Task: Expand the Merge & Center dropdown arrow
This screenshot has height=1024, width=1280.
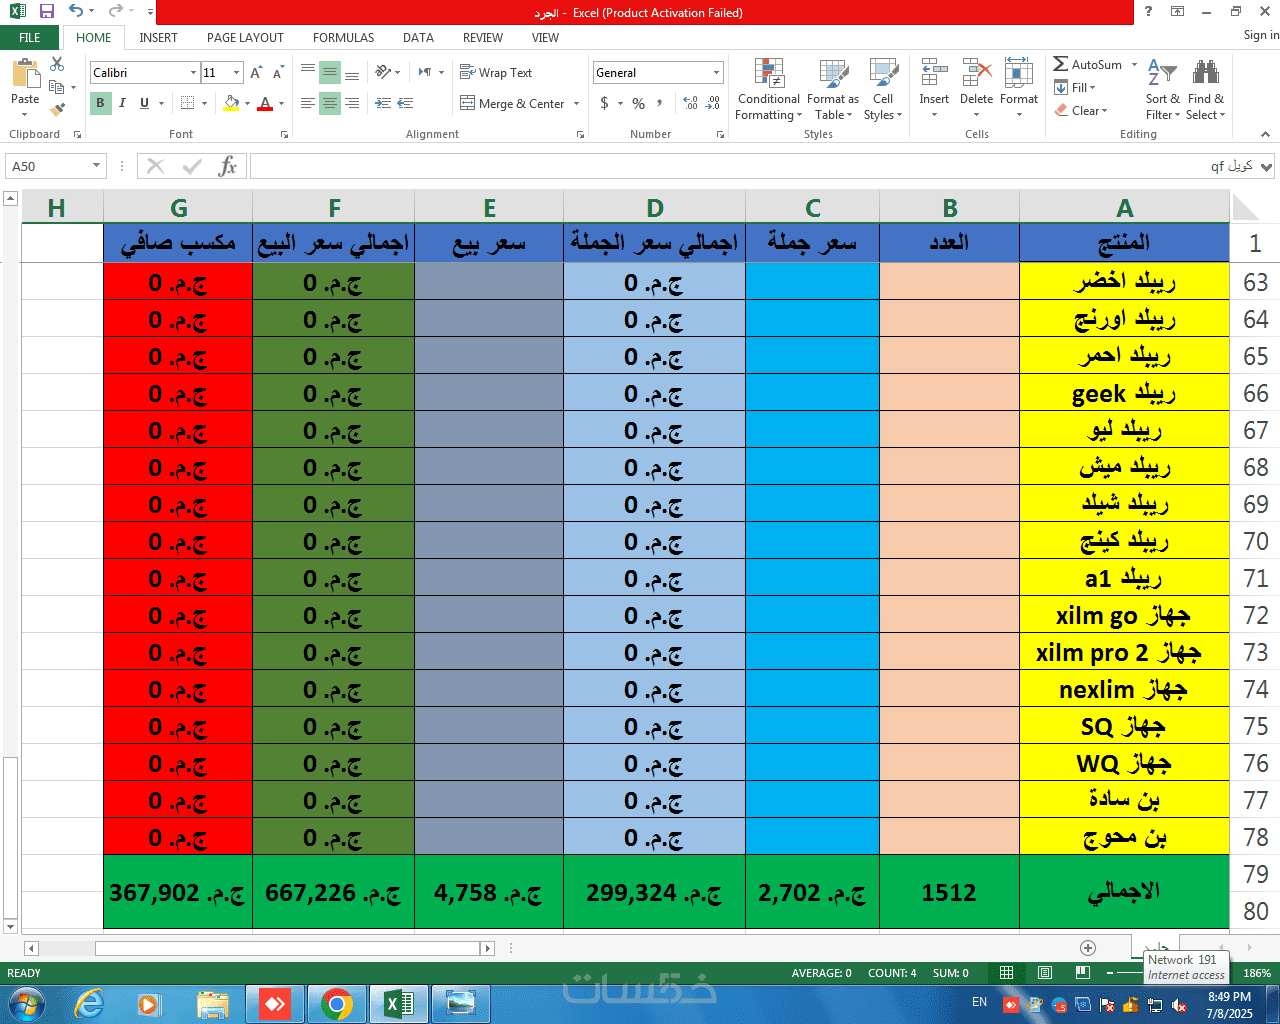Action: [x=577, y=104]
